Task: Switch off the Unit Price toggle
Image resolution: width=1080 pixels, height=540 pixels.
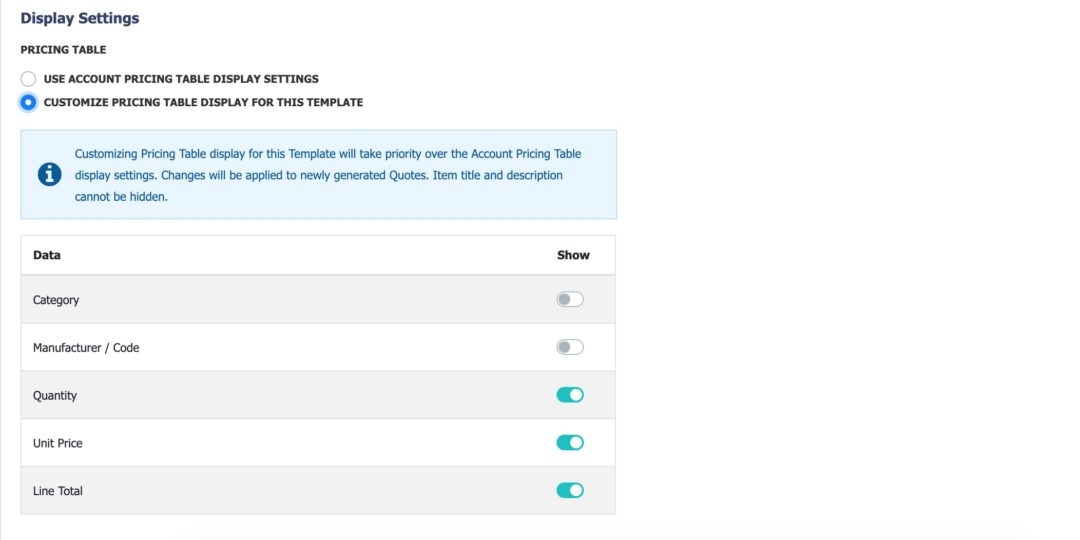Action: (x=570, y=443)
